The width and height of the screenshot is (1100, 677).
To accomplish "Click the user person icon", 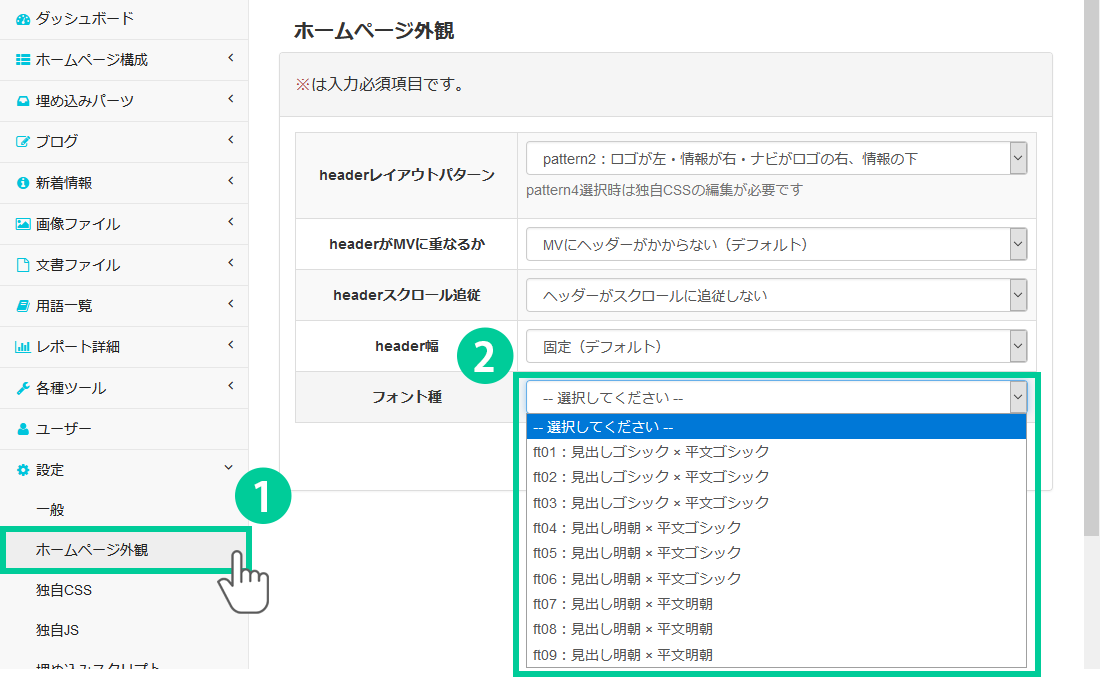I will click(23, 429).
